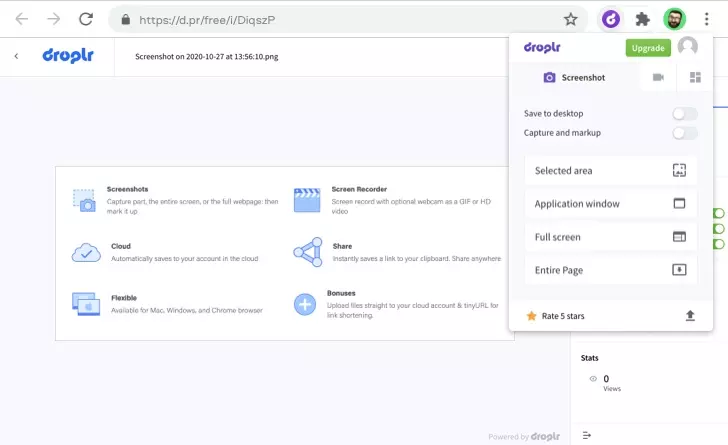Click the views eye icon

(593, 379)
